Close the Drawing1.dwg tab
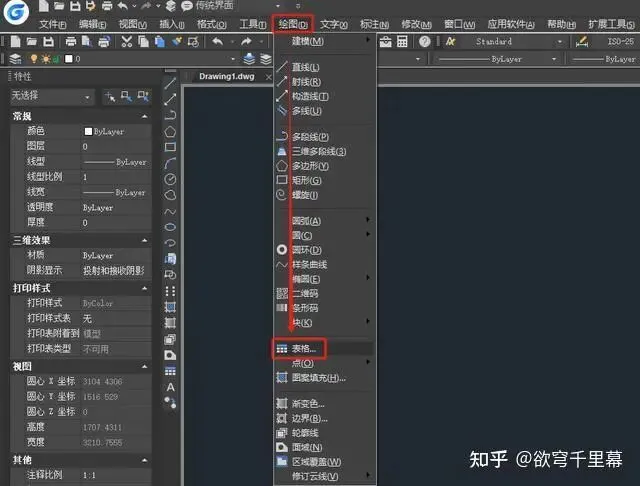Screen dimensions: 640x486 click(x=268, y=77)
